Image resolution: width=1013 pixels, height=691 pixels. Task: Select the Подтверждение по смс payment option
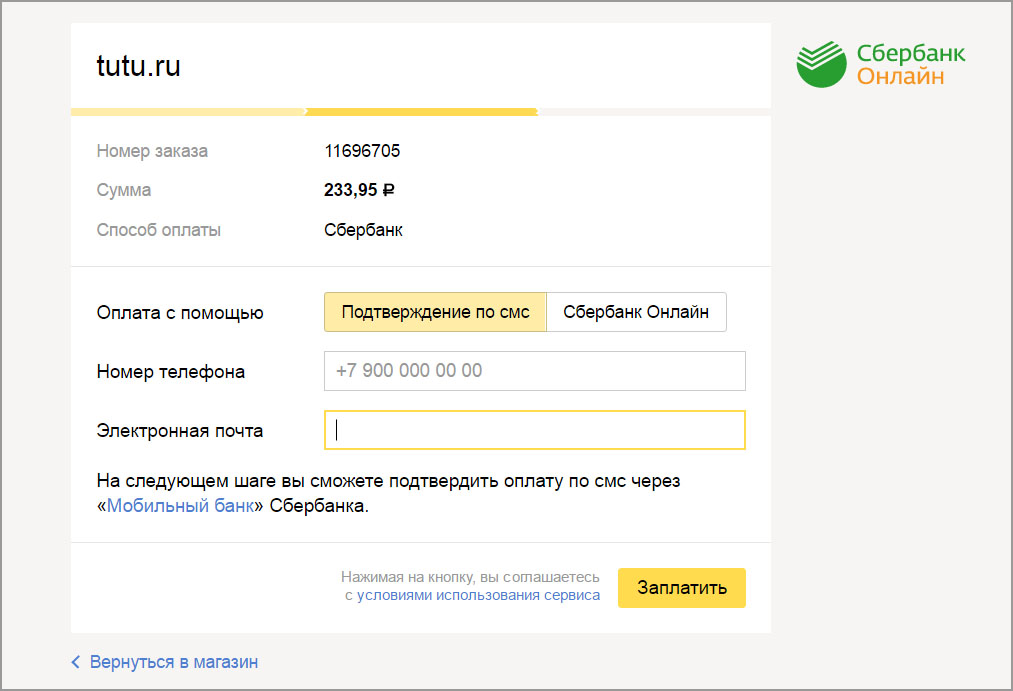tap(435, 311)
